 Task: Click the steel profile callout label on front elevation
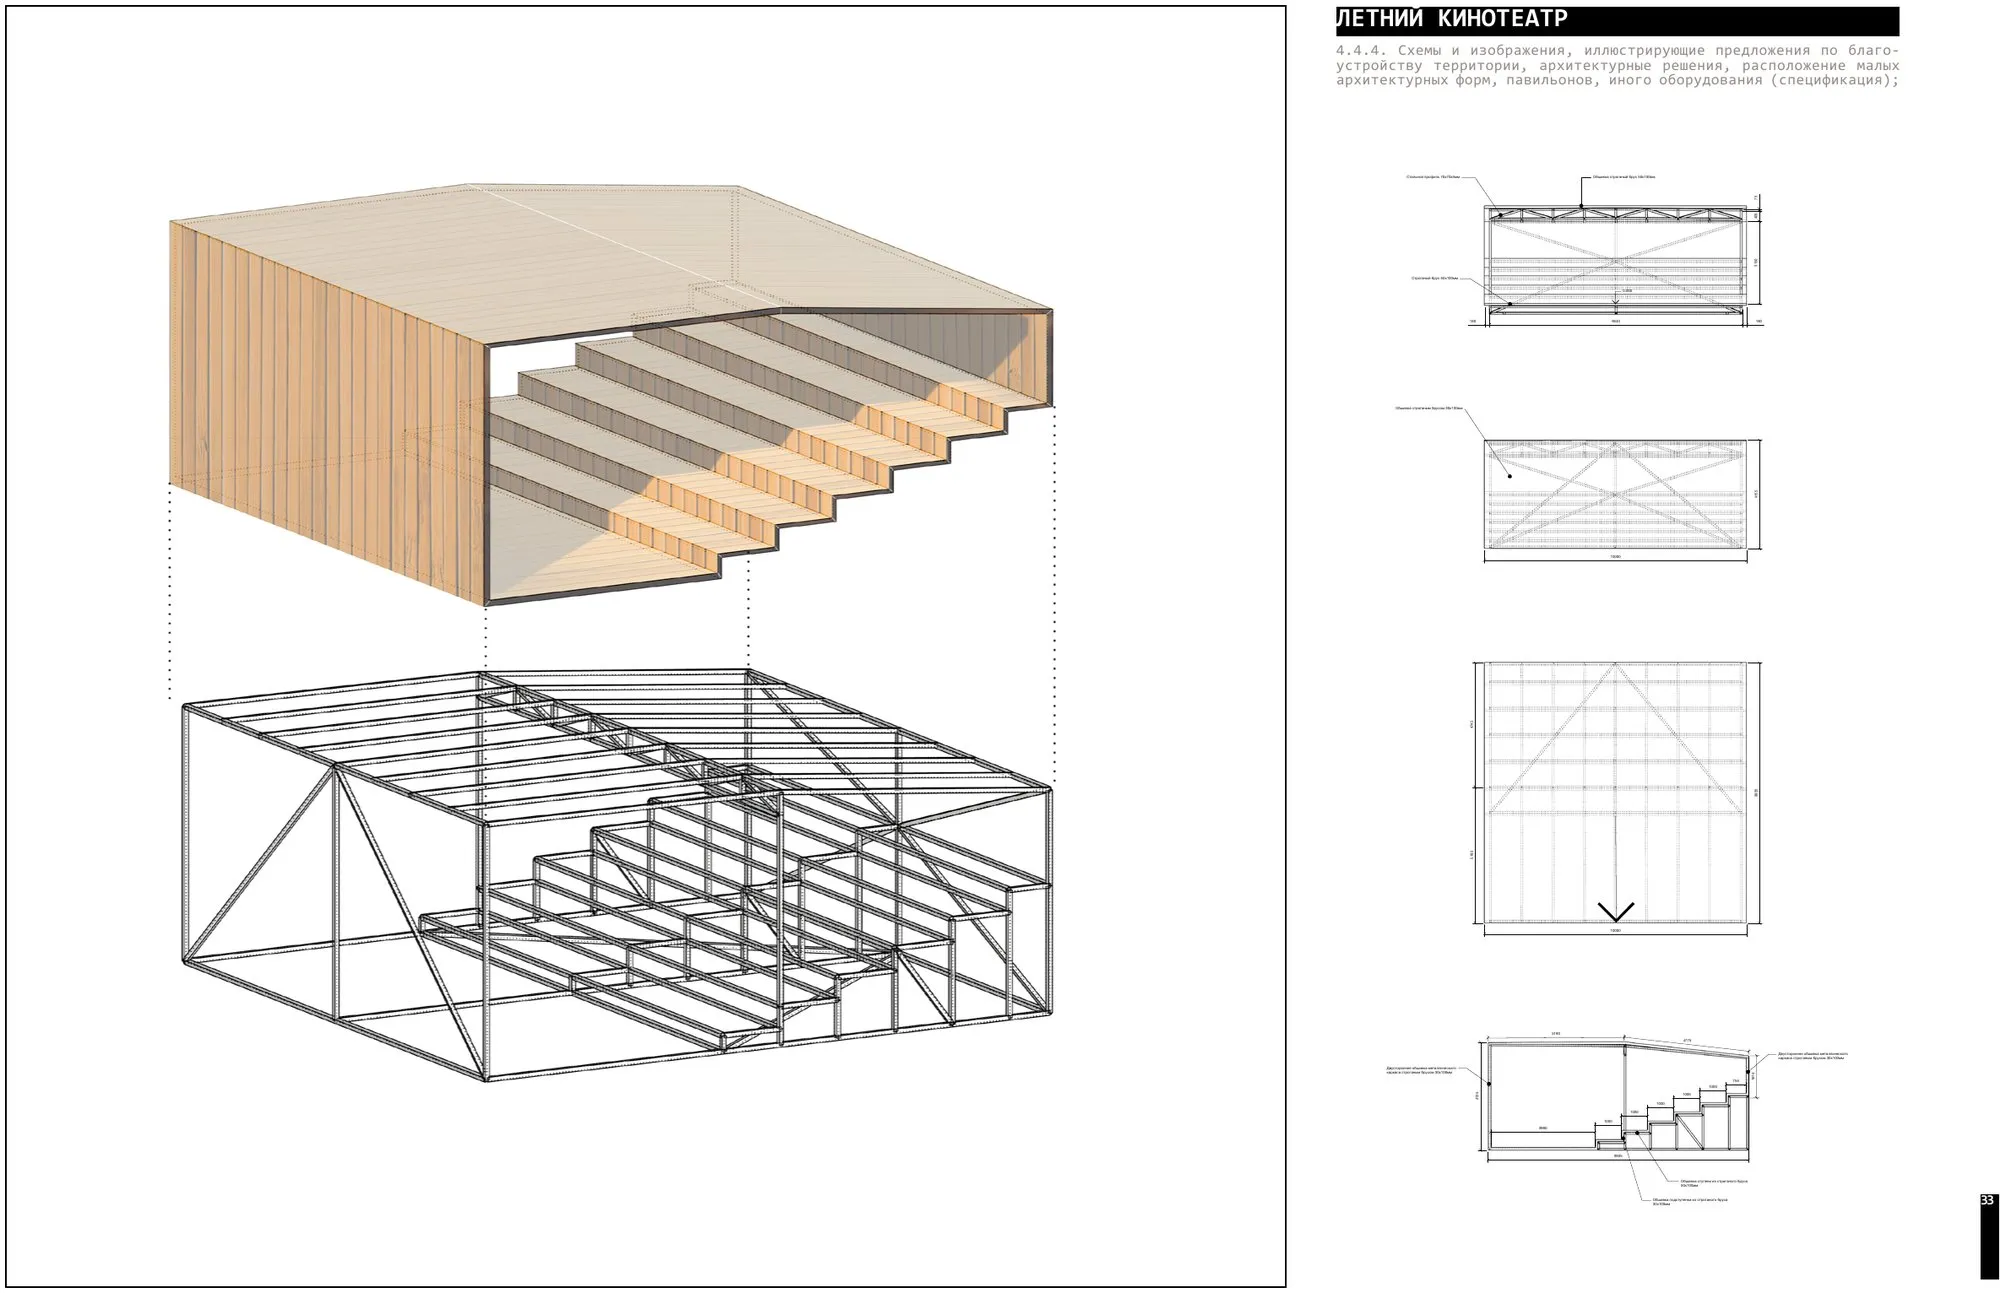pos(1433,177)
